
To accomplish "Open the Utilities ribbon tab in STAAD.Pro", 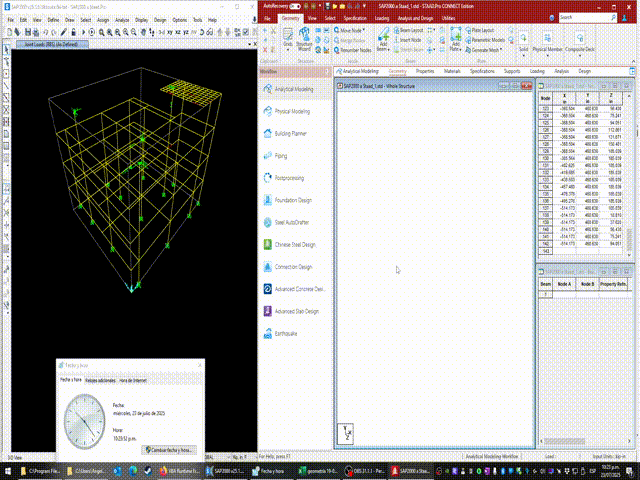I will (x=448, y=18).
